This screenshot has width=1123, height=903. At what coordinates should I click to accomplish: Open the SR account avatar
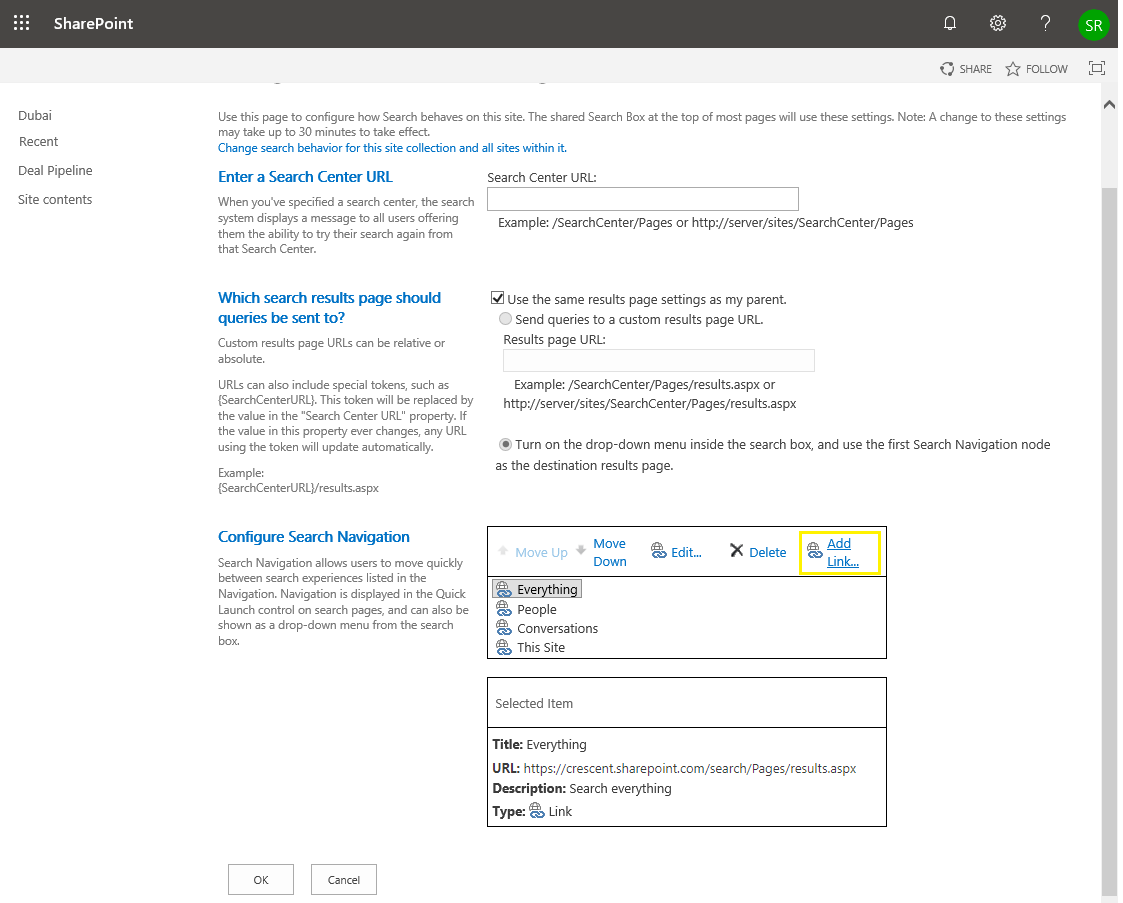pos(1094,25)
